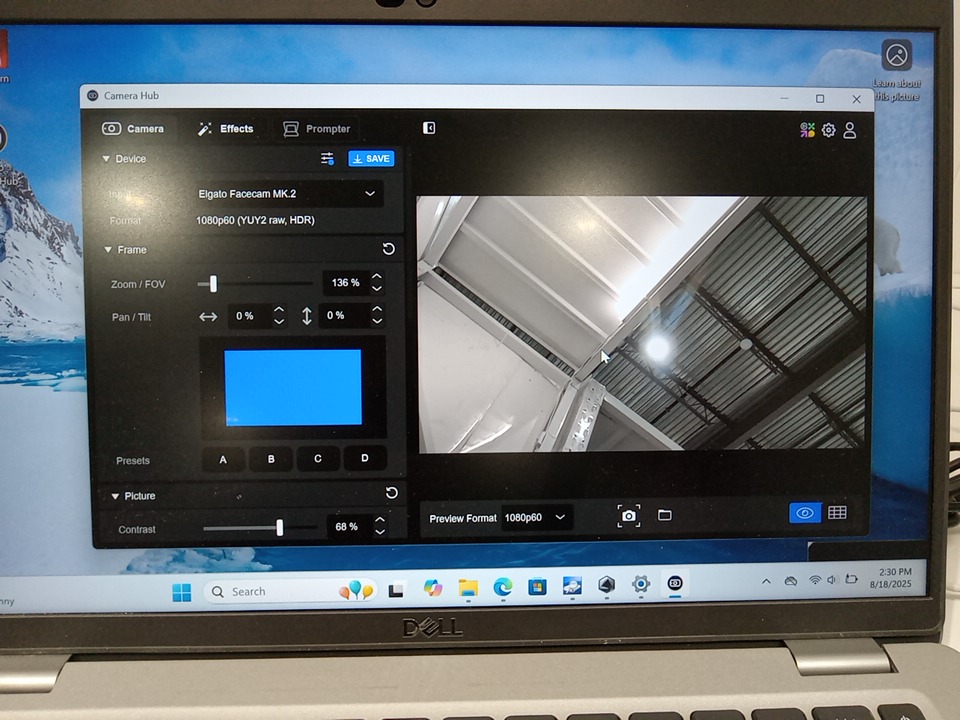
Task: Open device adjustment sliders icon
Action: 328,159
